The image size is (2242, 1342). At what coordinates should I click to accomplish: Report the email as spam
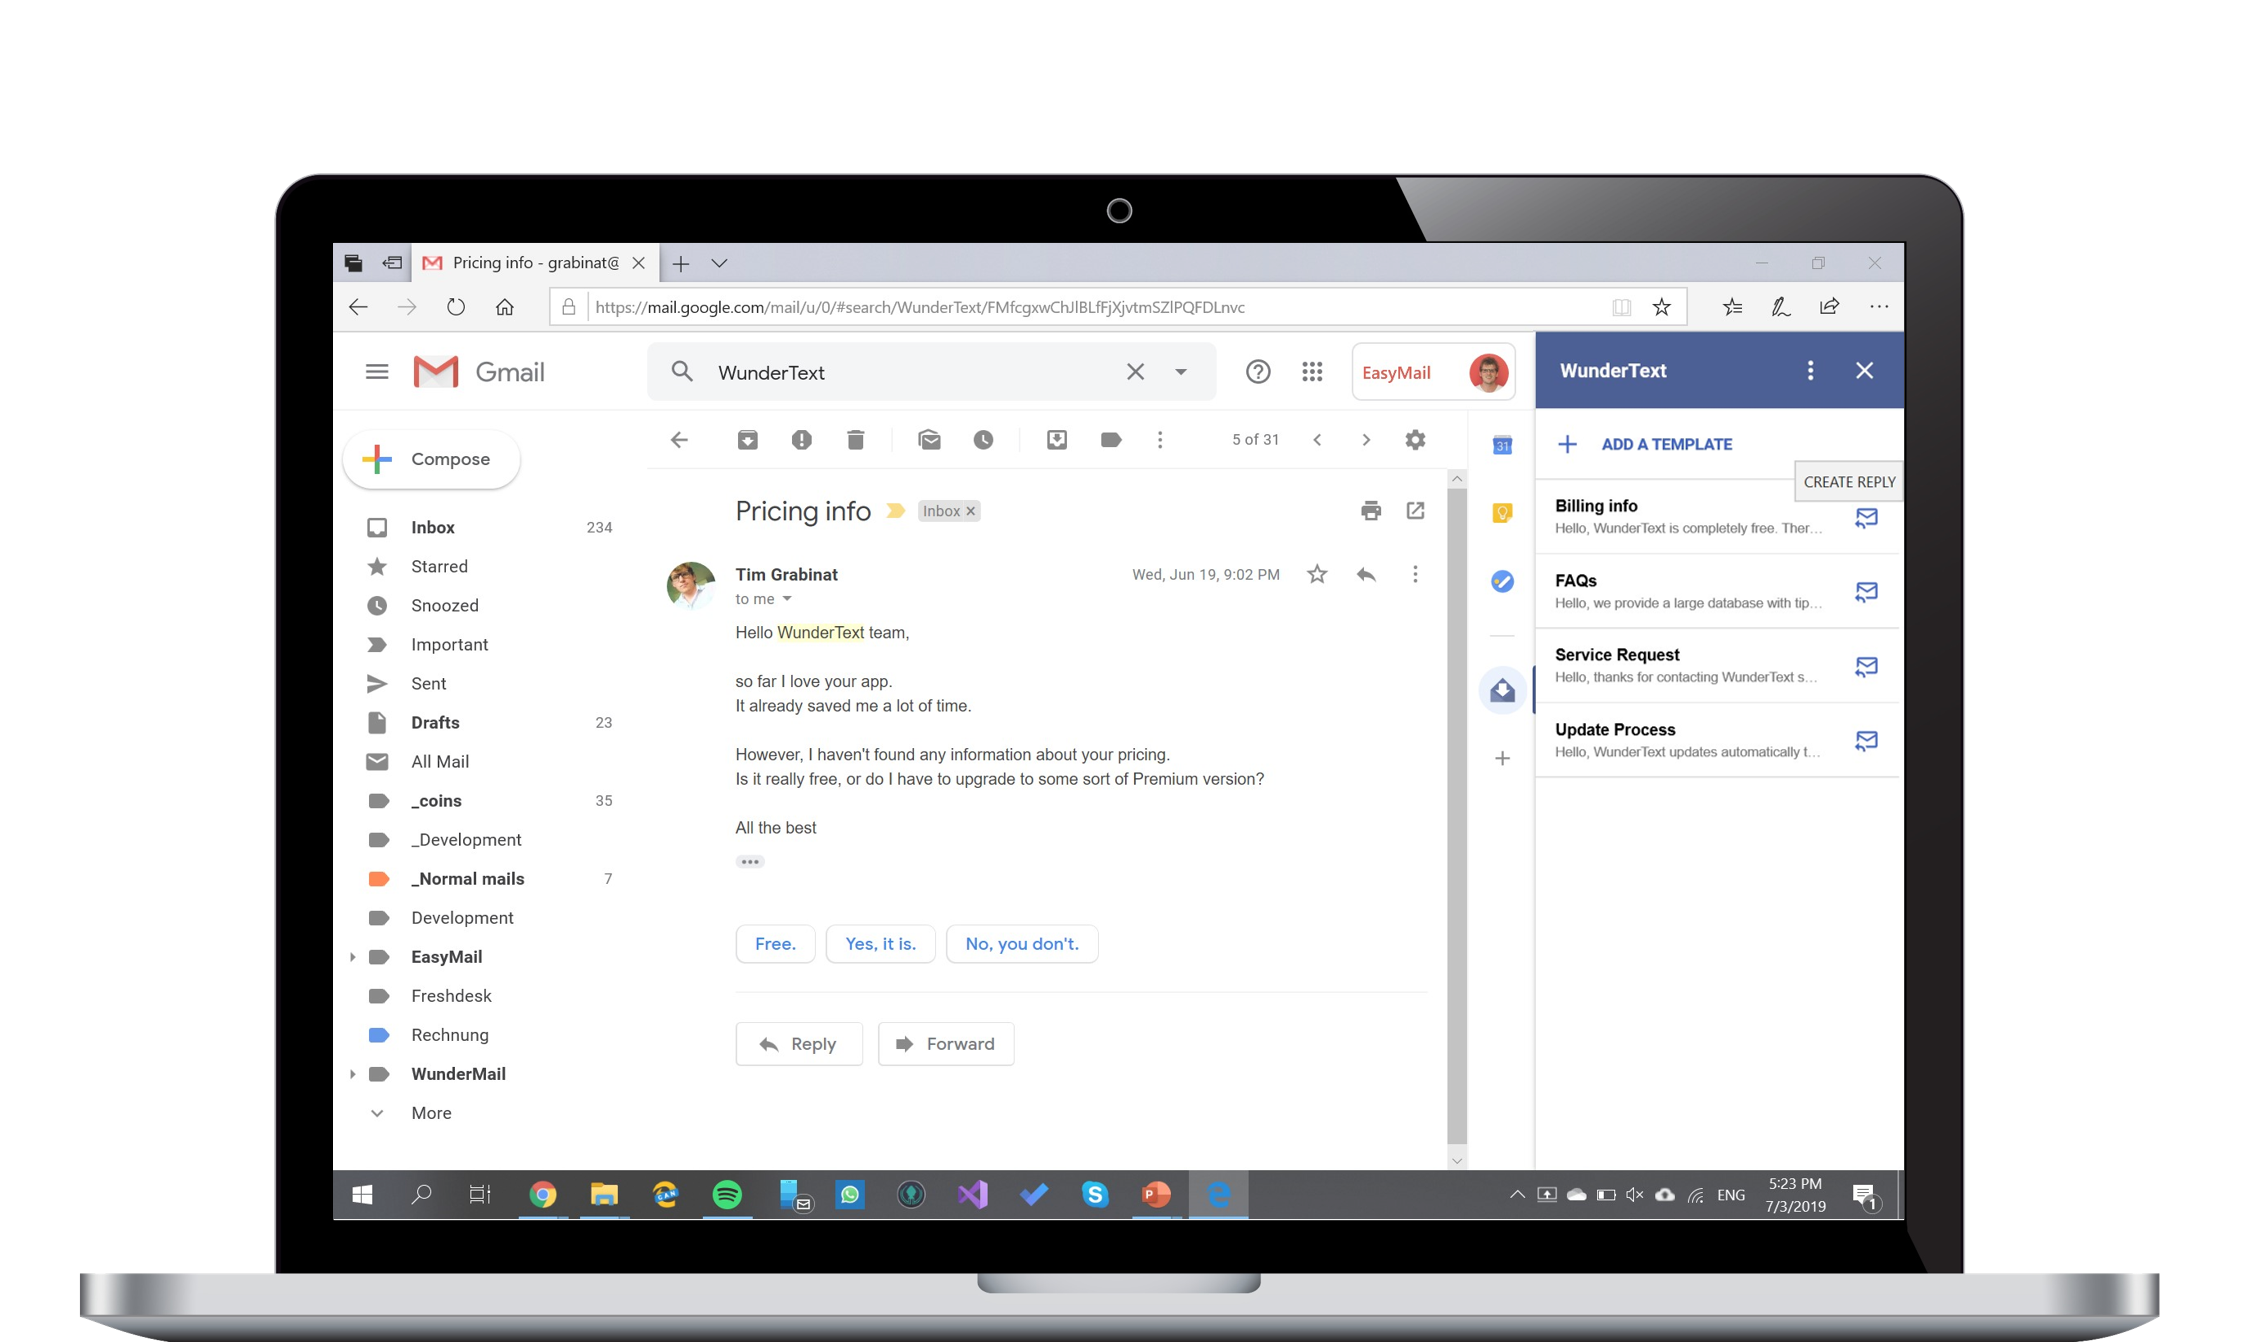click(801, 439)
